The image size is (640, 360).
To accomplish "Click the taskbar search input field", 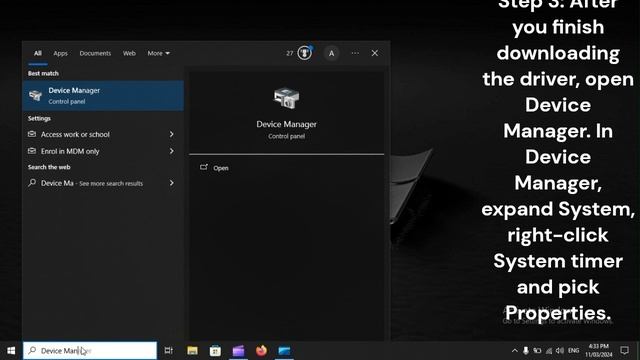I will (90, 351).
